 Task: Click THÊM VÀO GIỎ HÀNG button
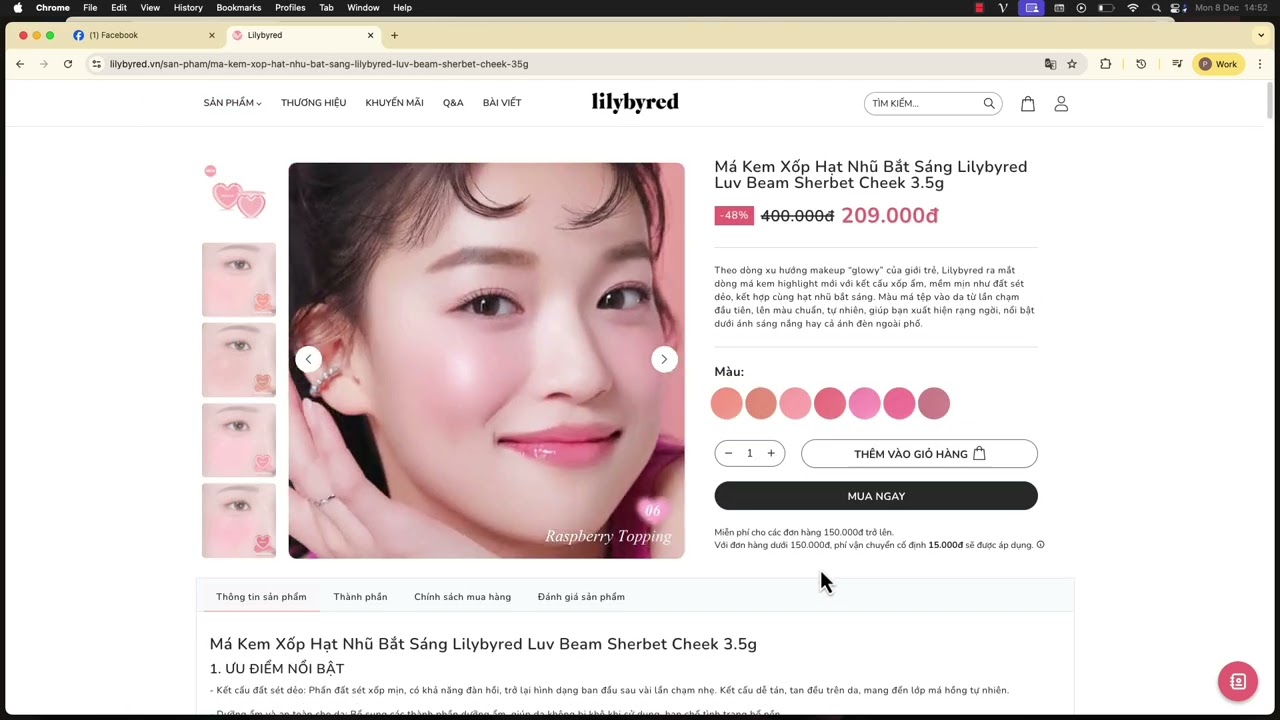(x=919, y=453)
